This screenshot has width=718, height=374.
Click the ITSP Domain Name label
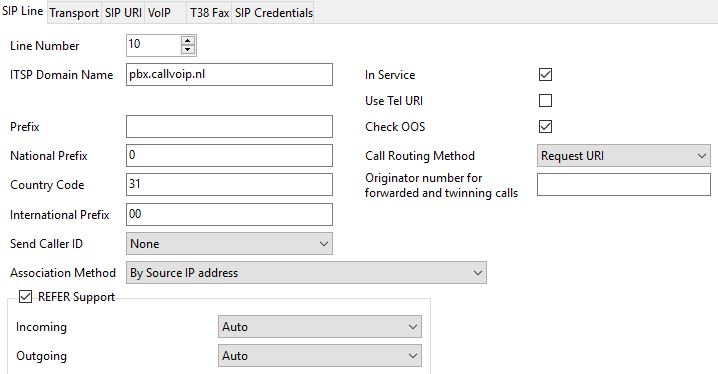[x=61, y=75]
